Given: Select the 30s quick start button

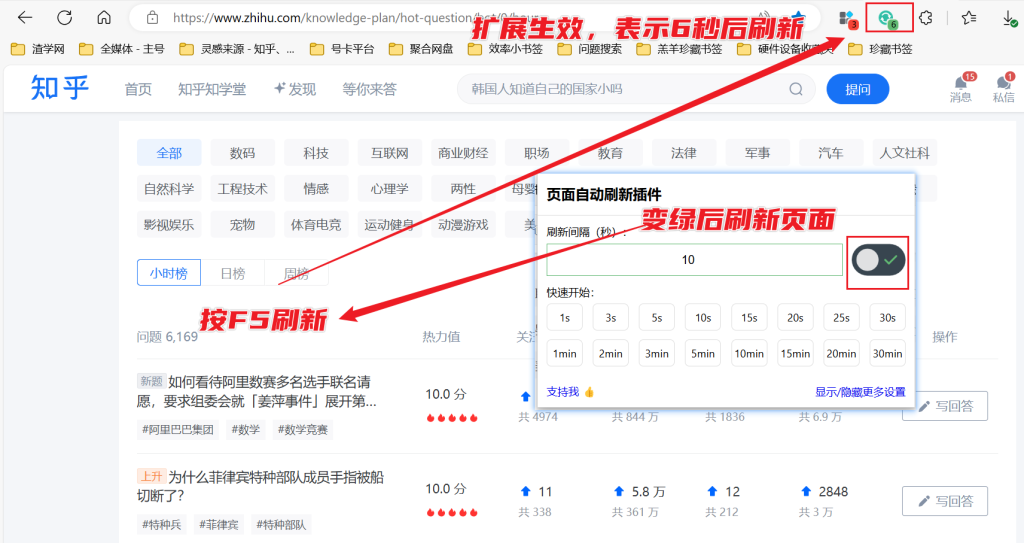Looking at the screenshot, I should coord(888,318).
